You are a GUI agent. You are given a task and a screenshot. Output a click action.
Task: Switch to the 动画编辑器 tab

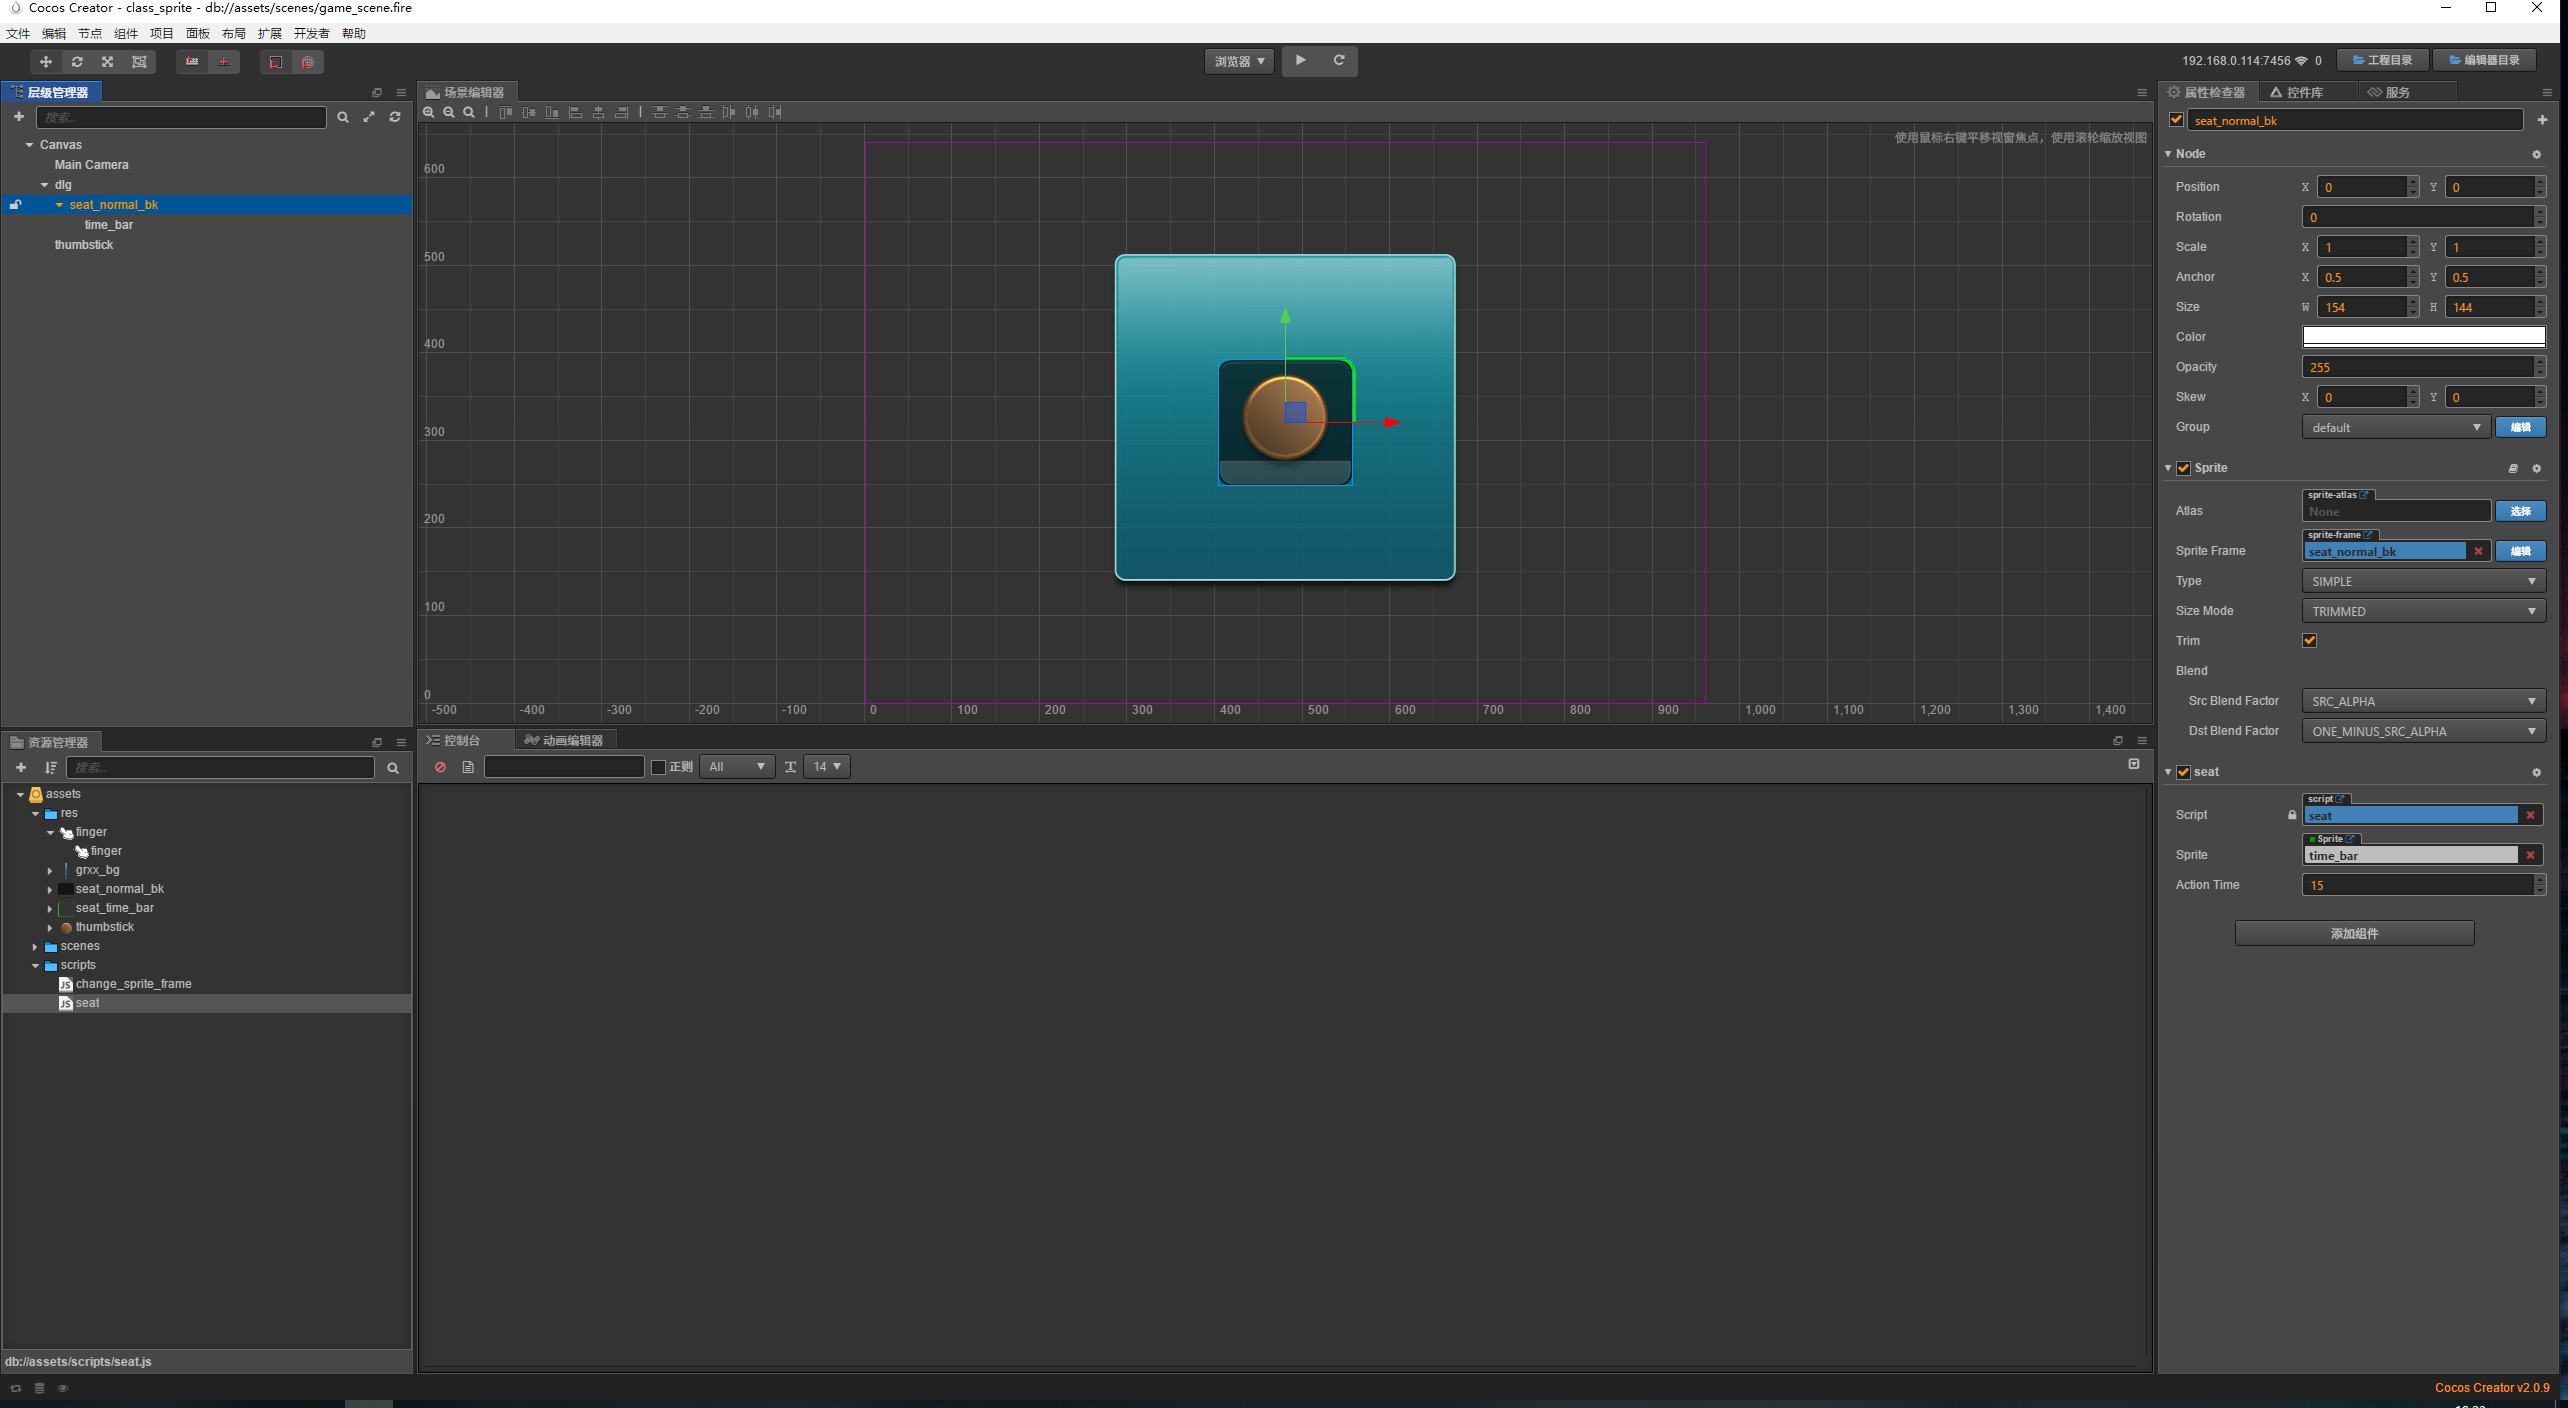pos(565,740)
